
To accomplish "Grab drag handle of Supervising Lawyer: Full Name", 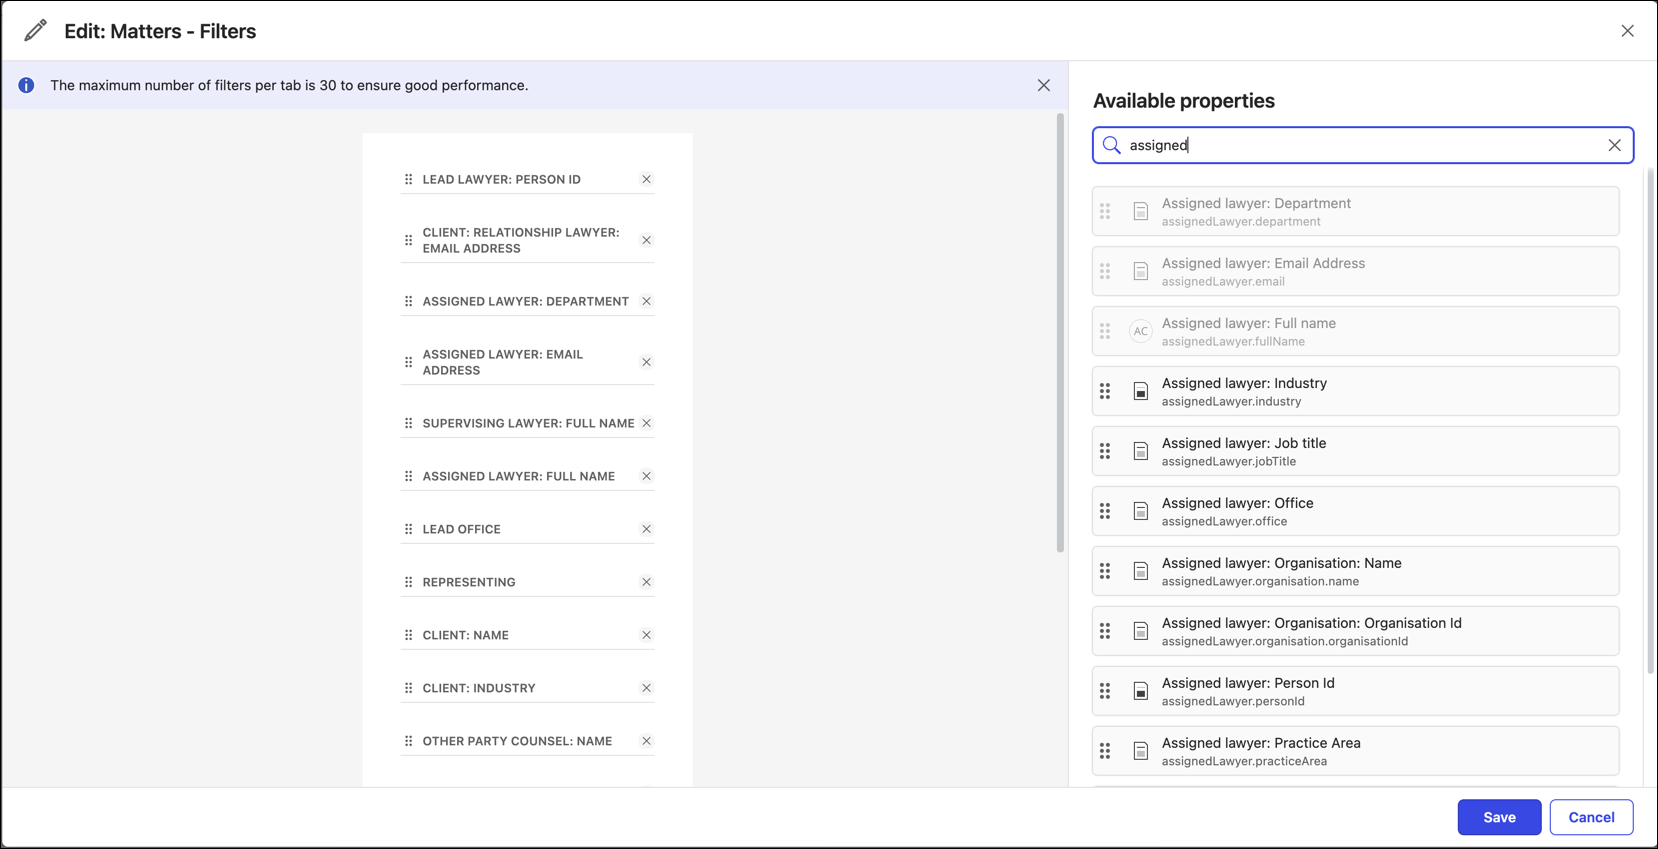I will 408,423.
